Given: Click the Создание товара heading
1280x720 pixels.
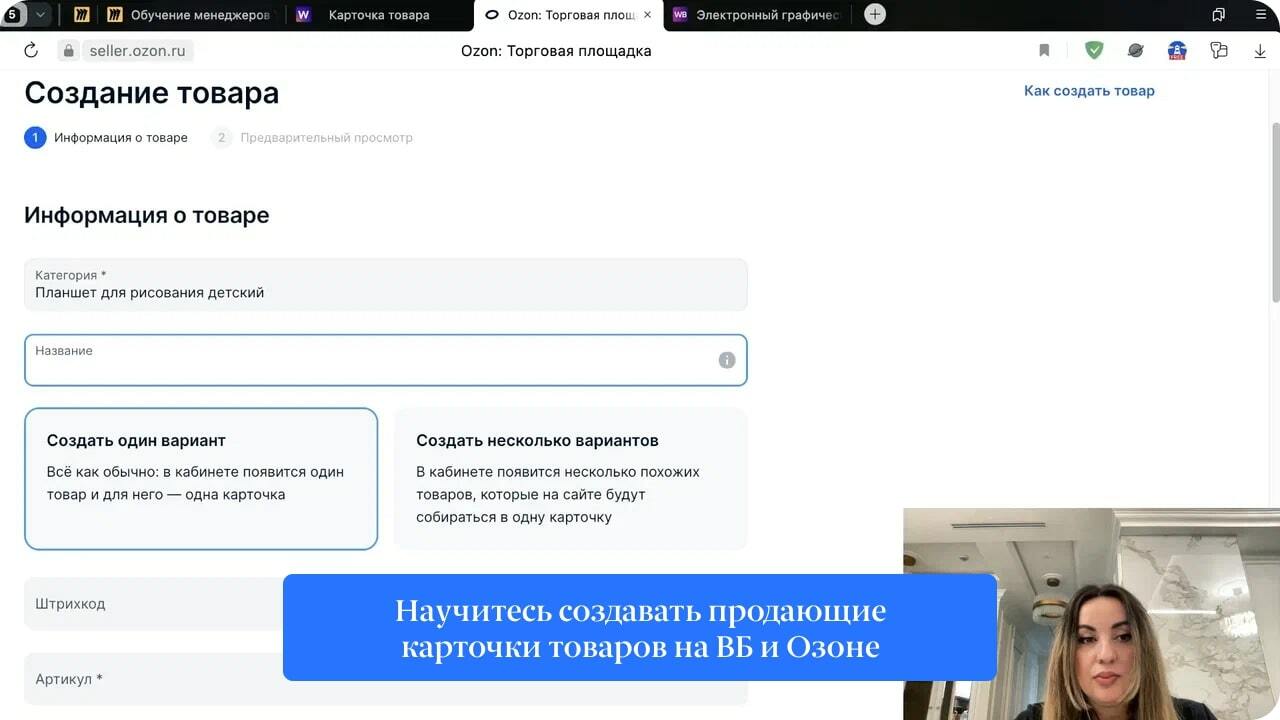Looking at the screenshot, I should tap(151, 93).
